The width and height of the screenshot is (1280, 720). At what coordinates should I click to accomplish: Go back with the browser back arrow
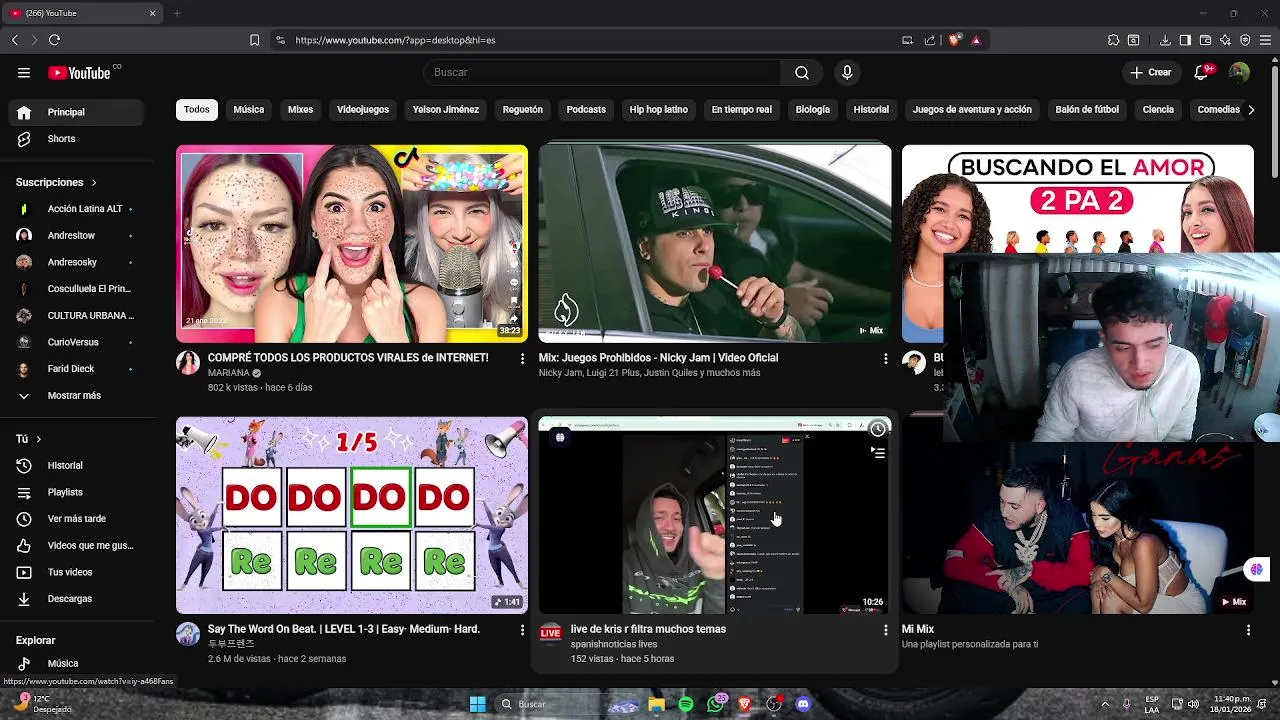coord(15,40)
